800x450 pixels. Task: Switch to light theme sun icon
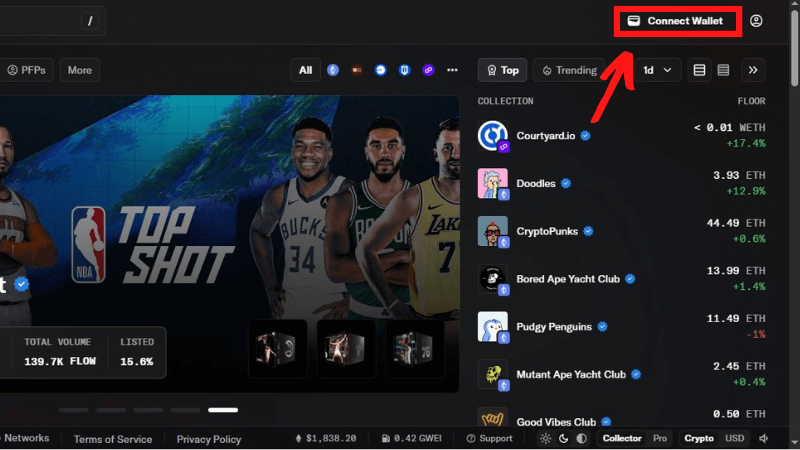coord(545,438)
